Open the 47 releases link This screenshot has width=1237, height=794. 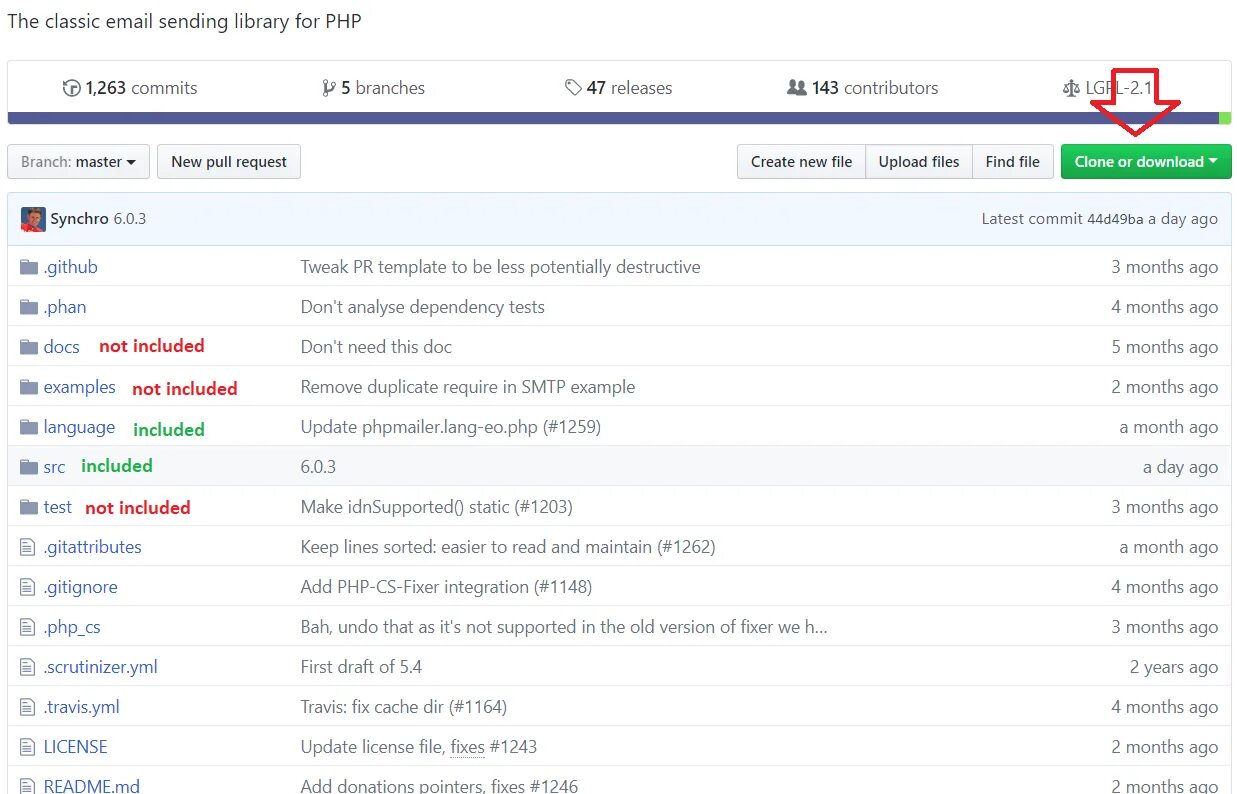click(x=619, y=88)
